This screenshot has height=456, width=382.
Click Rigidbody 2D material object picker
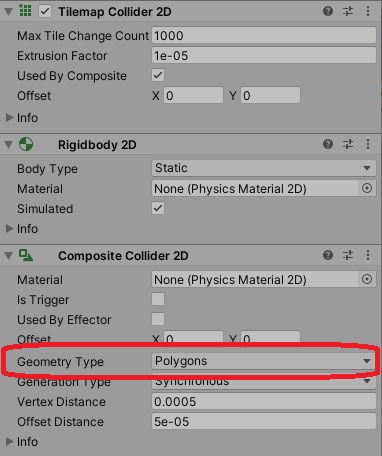(367, 188)
